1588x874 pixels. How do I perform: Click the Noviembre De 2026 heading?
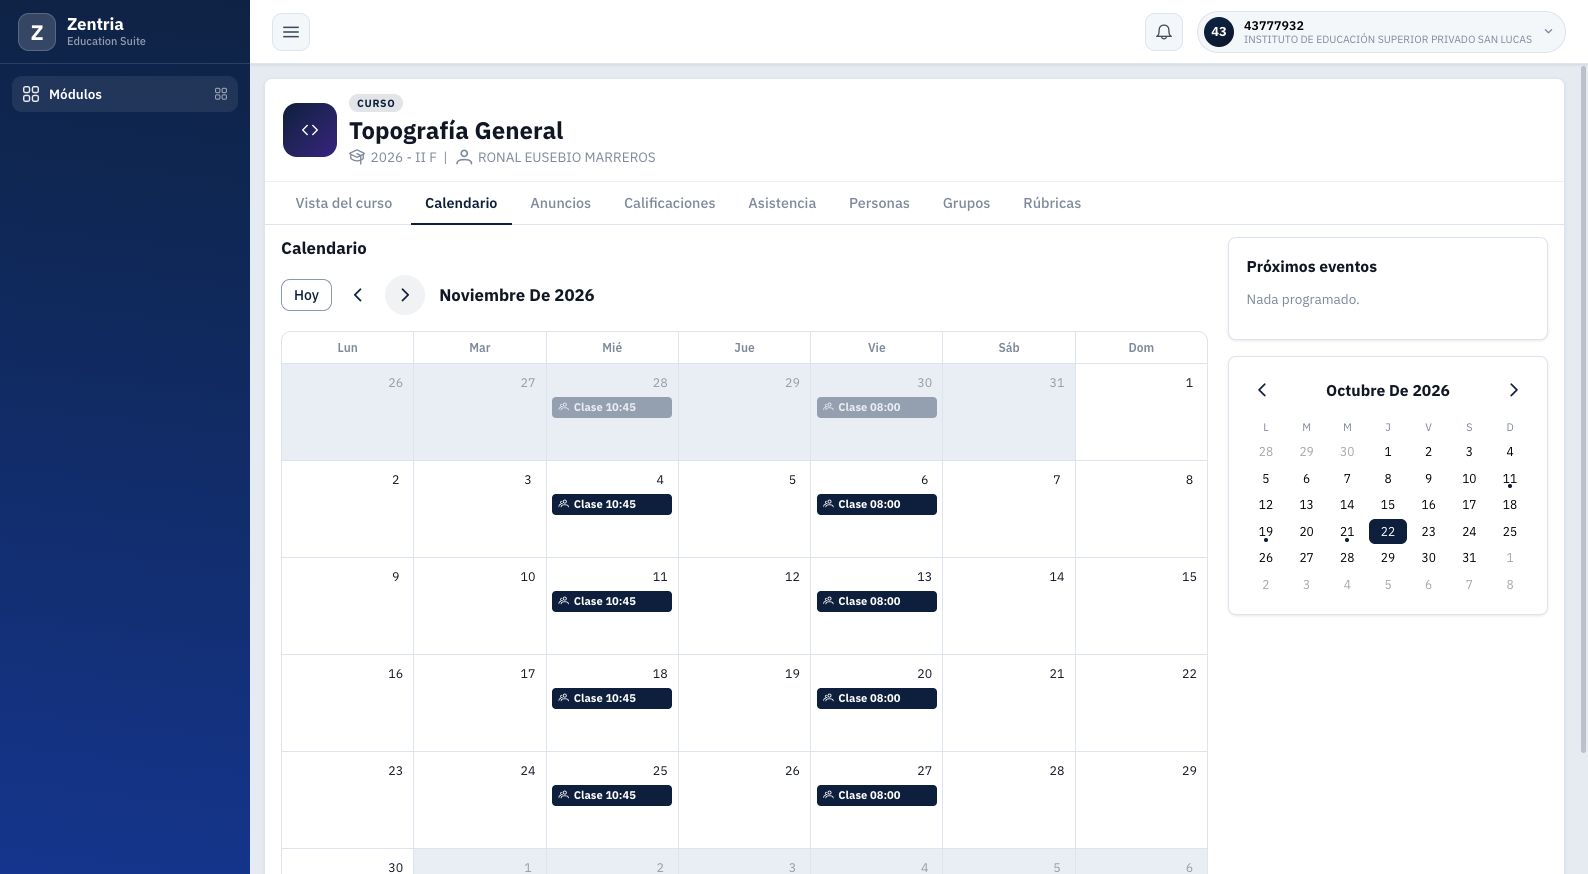click(x=517, y=295)
